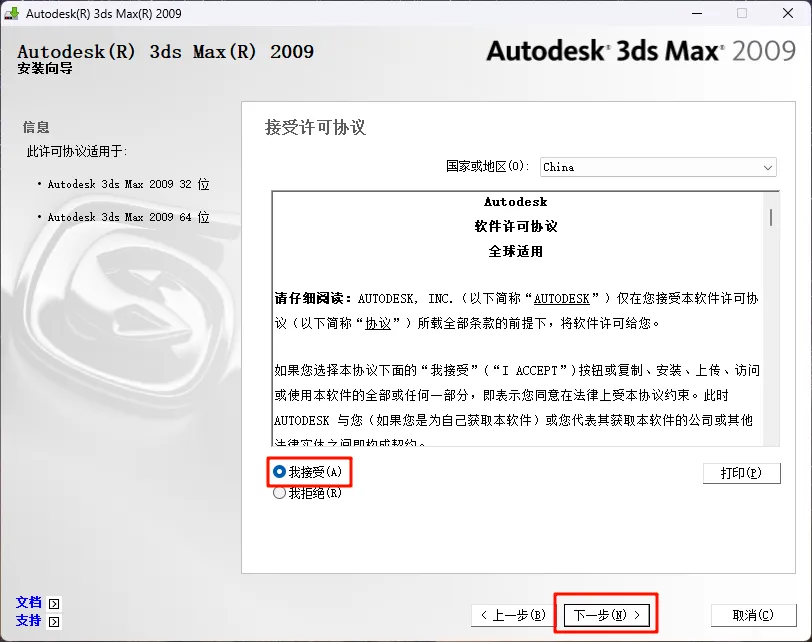This screenshot has height=642, width=812.
Task: Click the underlined 协议 term in the agreement
Action: click(x=378, y=324)
